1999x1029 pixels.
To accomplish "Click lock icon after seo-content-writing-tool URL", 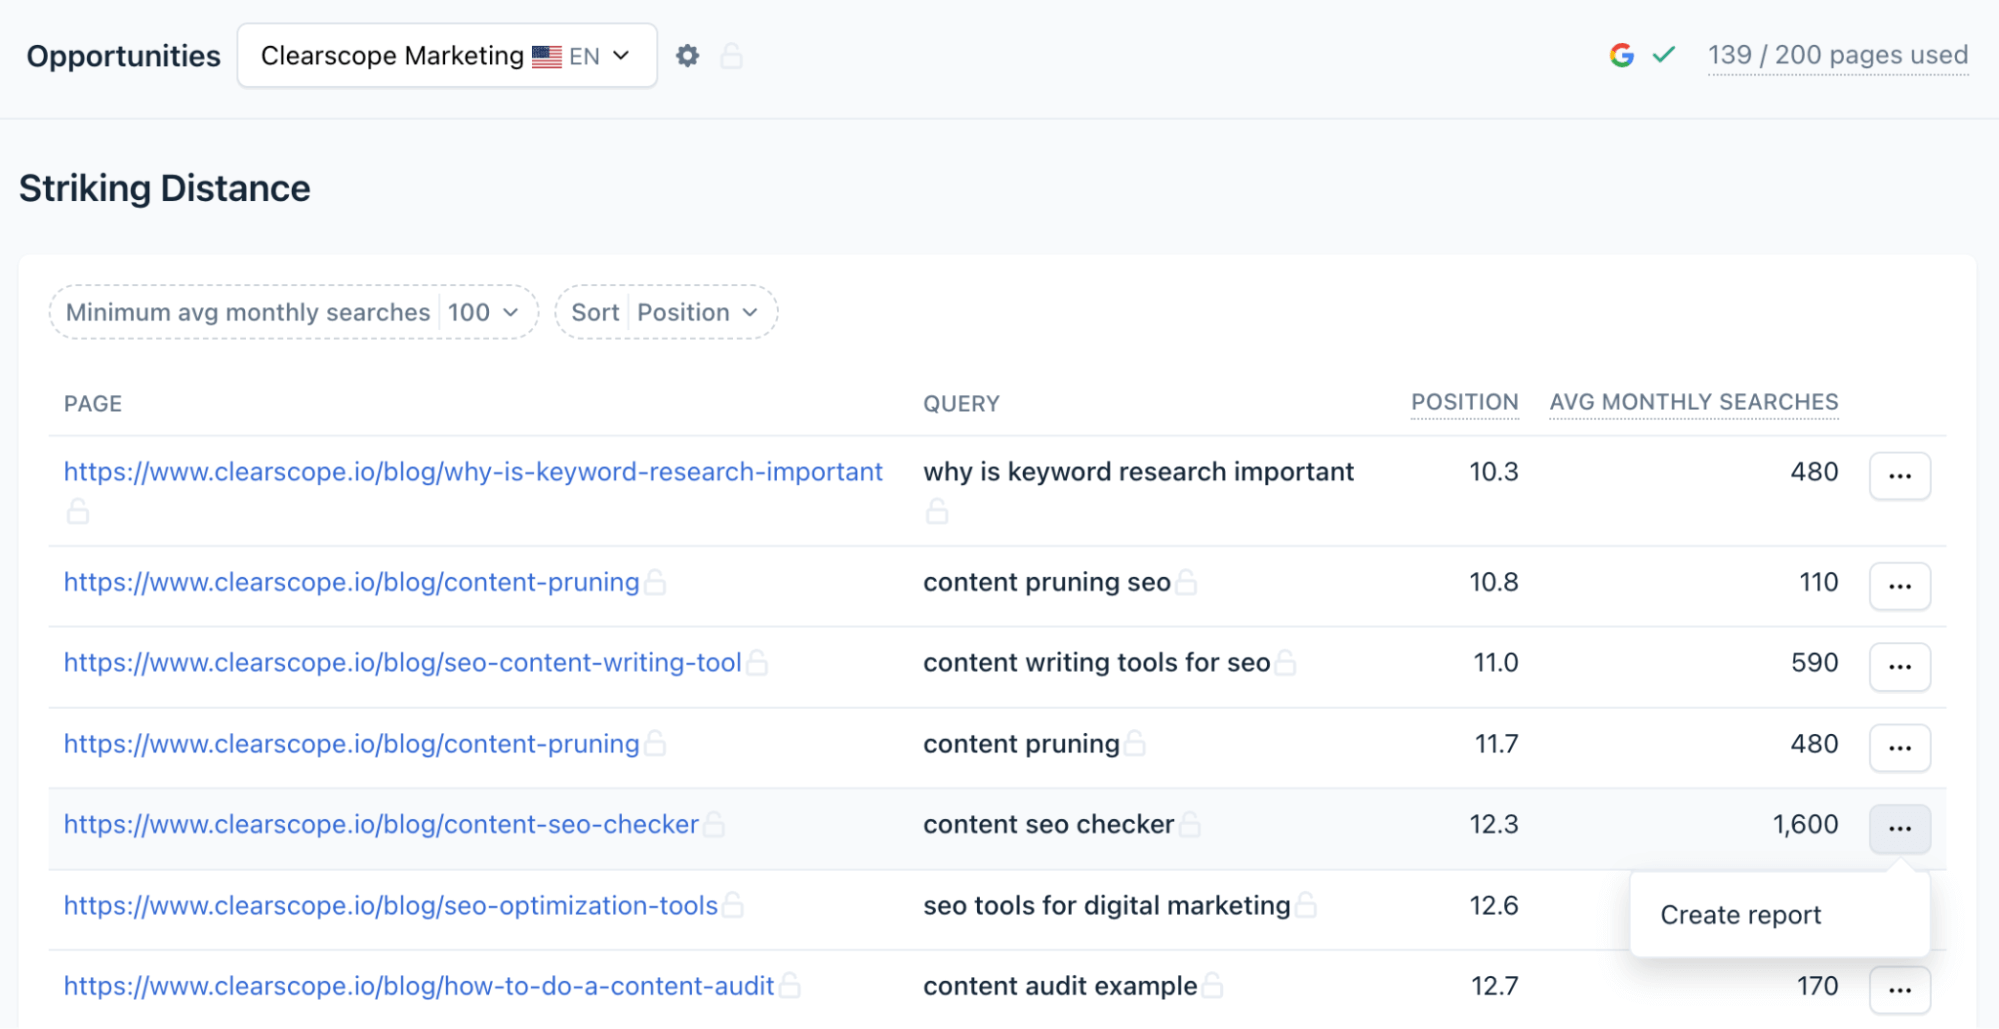I will point(757,662).
